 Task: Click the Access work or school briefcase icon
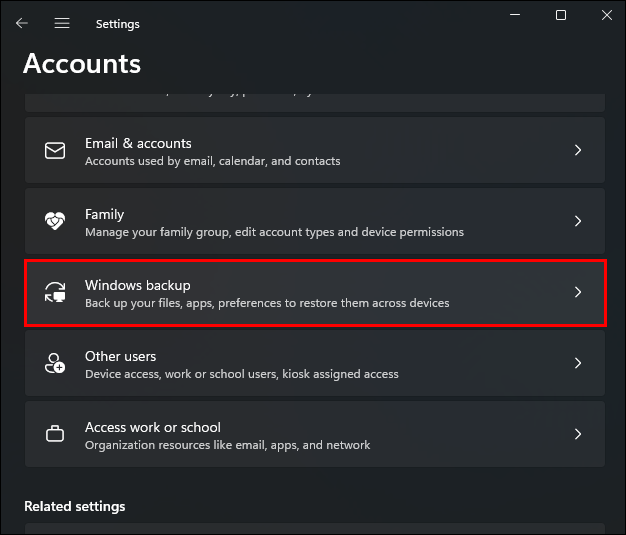pos(55,435)
